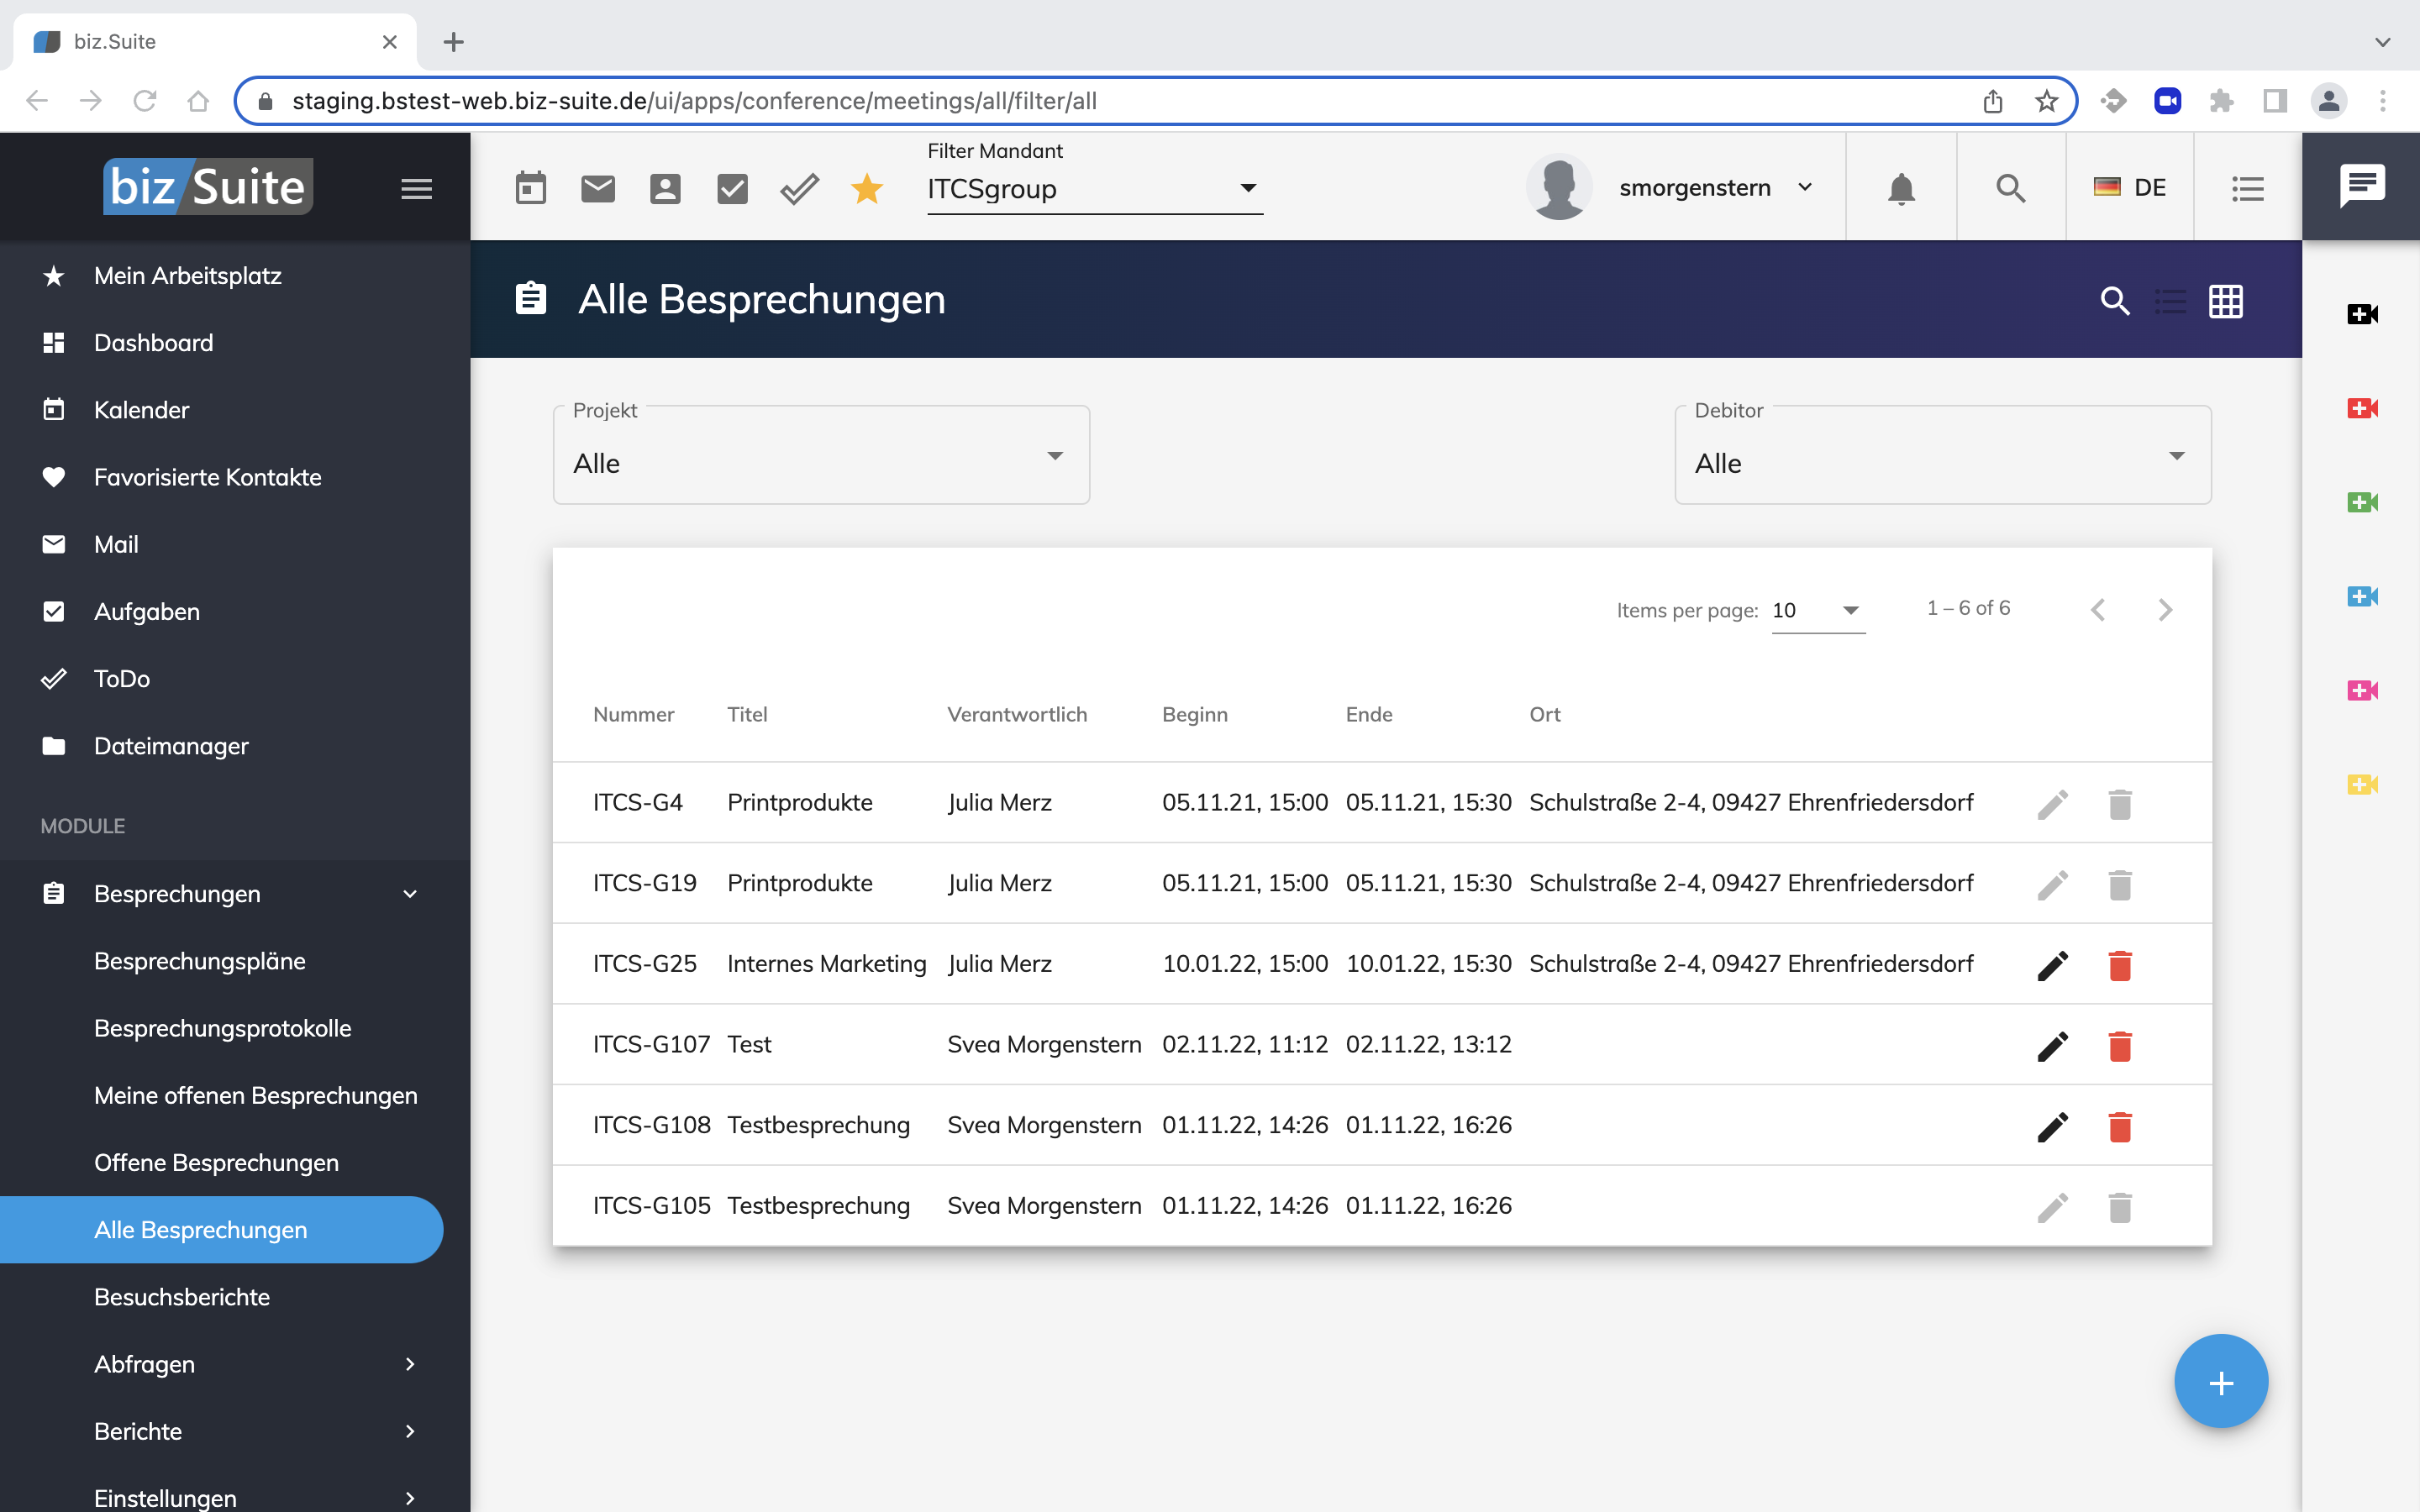Click the double-check ToDo icon in toolbar
Viewport: 2420px width, 1512px height.
point(800,188)
